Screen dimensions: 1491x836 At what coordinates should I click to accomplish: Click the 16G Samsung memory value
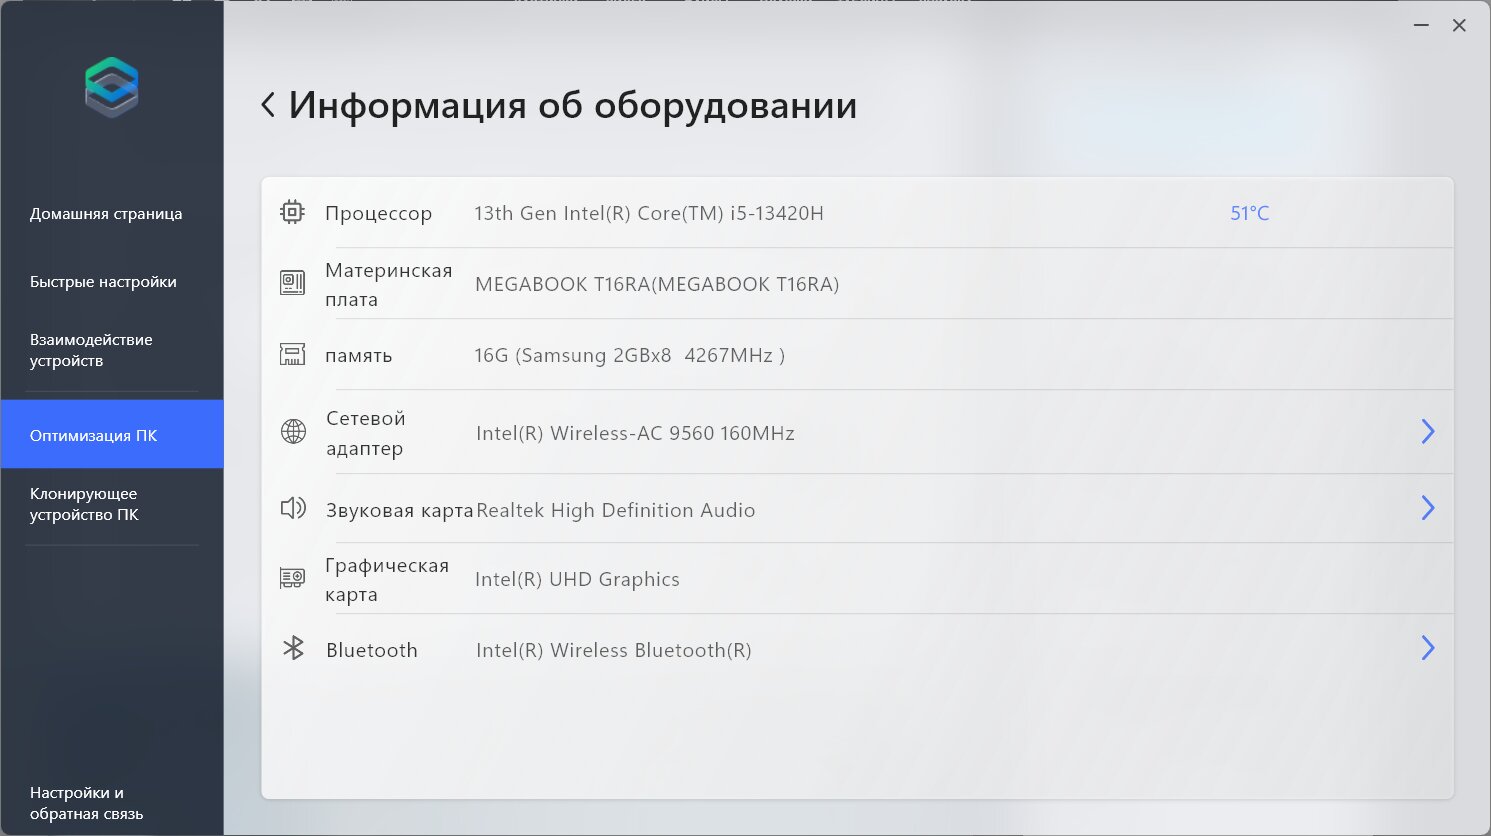point(629,355)
